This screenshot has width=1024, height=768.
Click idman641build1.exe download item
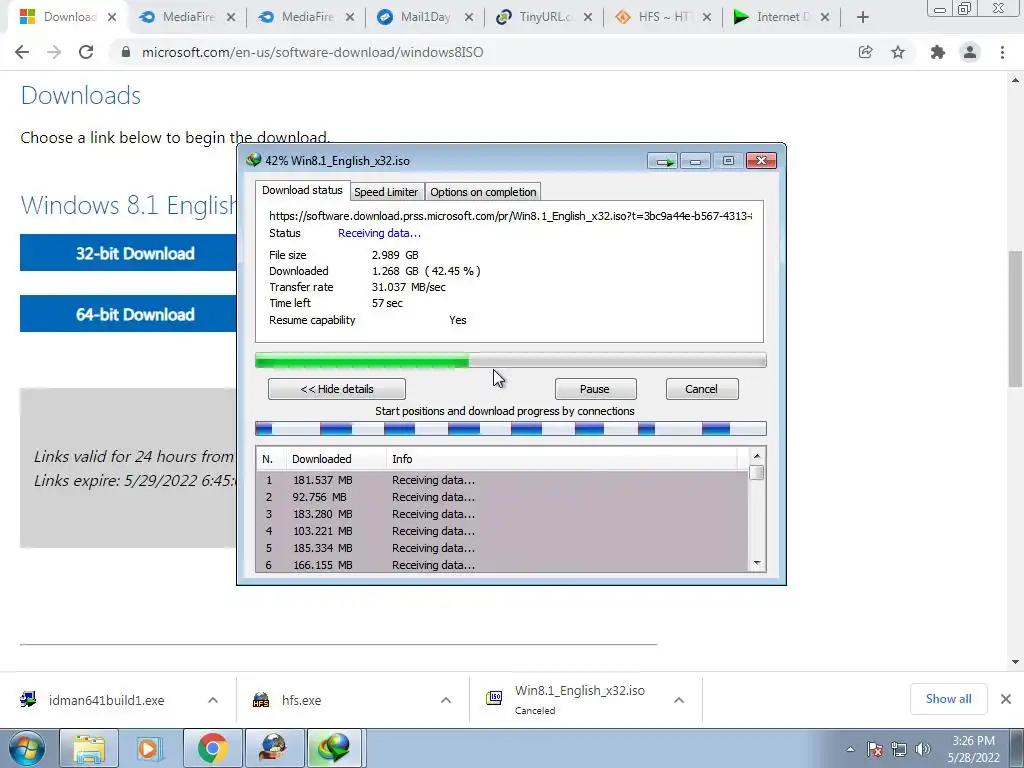(106, 700)
